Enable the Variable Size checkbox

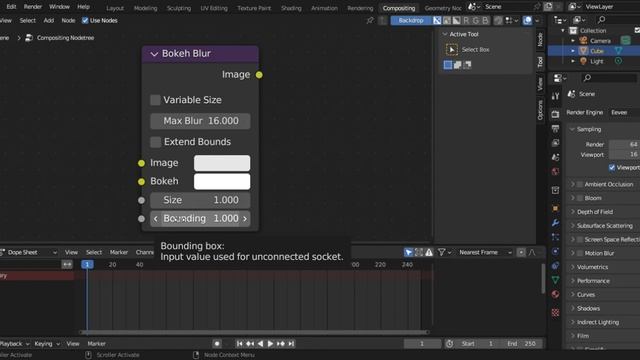coord(155,100)
